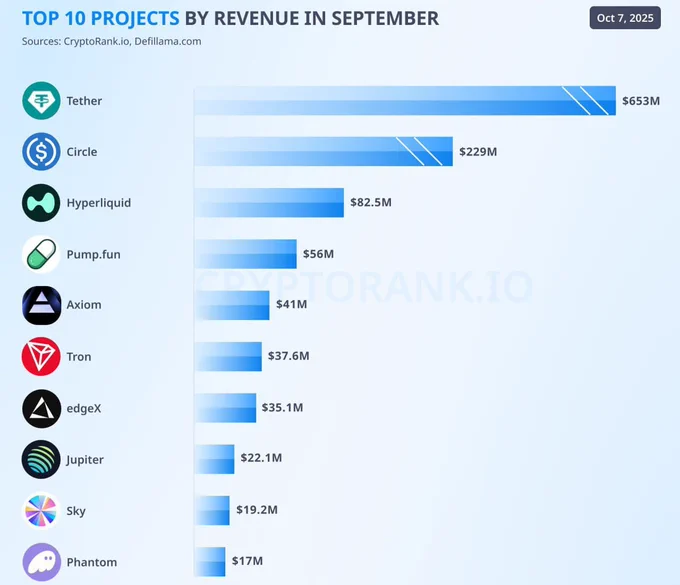Click the Tether revenue bar
680x585 pixels.
pyautogui.click(x=405, y=101)
